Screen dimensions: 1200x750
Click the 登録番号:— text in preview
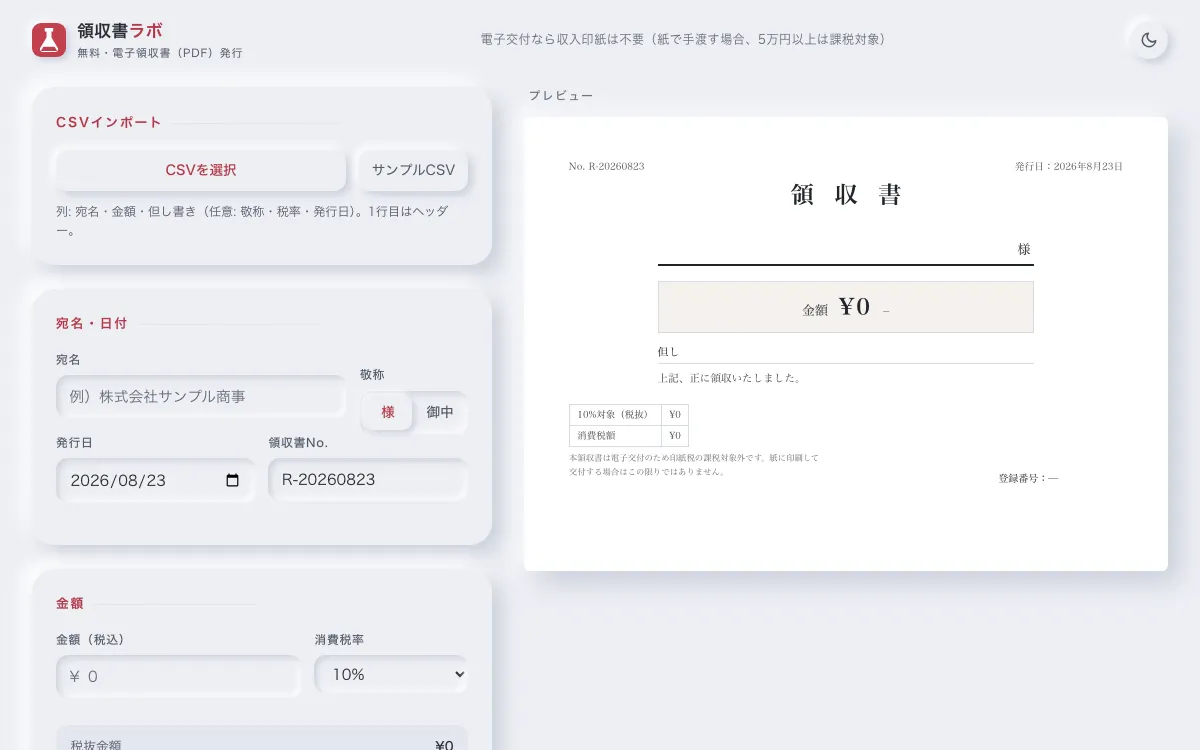(x=1028, y=479)
